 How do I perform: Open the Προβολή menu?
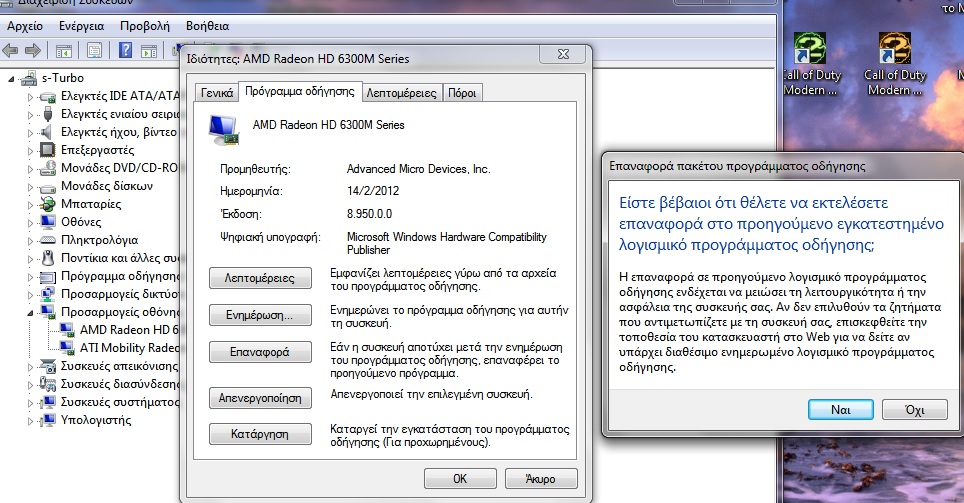144,26
